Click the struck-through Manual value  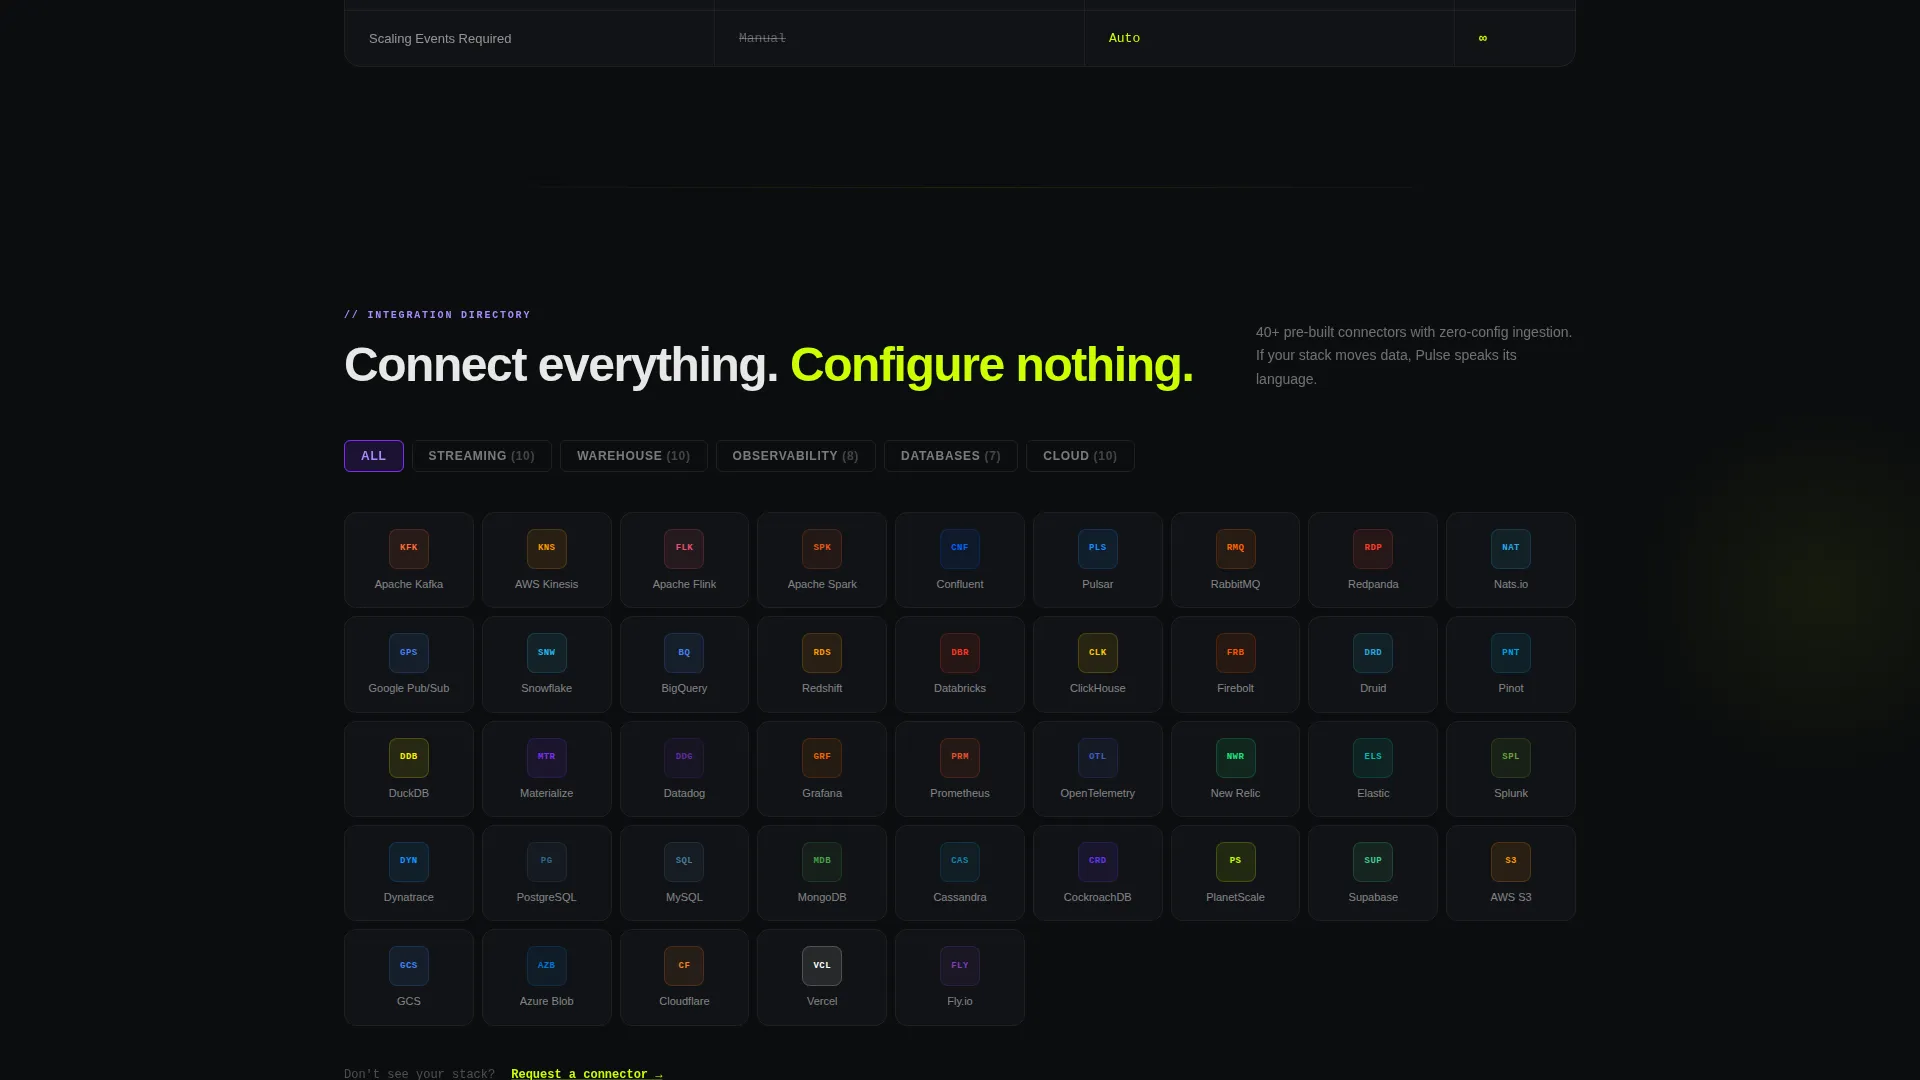click(x=762, y=38)
